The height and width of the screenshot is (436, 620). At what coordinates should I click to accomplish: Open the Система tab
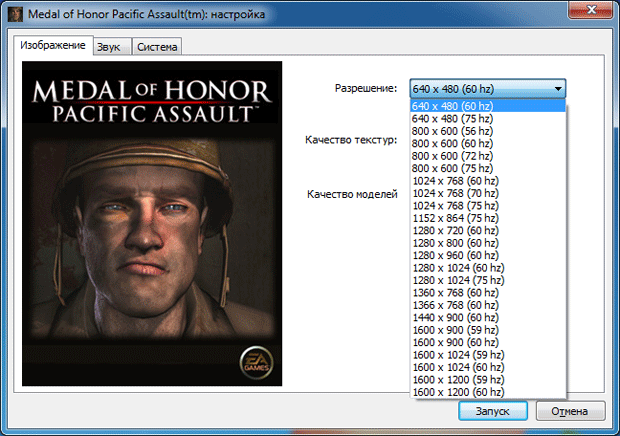(157, 47)
